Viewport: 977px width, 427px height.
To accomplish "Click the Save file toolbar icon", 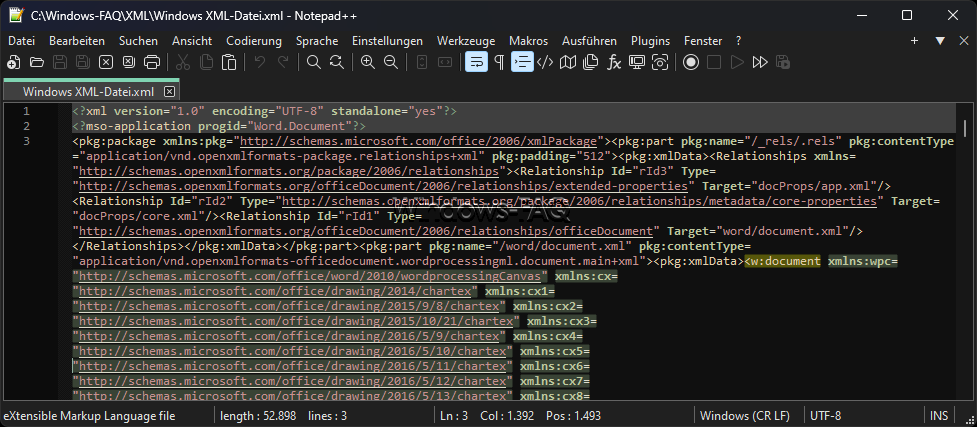I will [60, 62].
